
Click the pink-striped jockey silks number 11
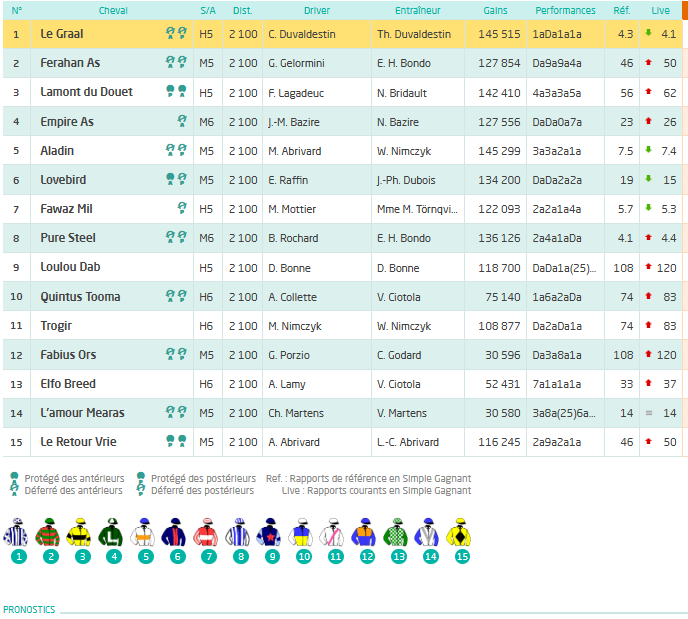pyautogui.click(x=332, y=533)
